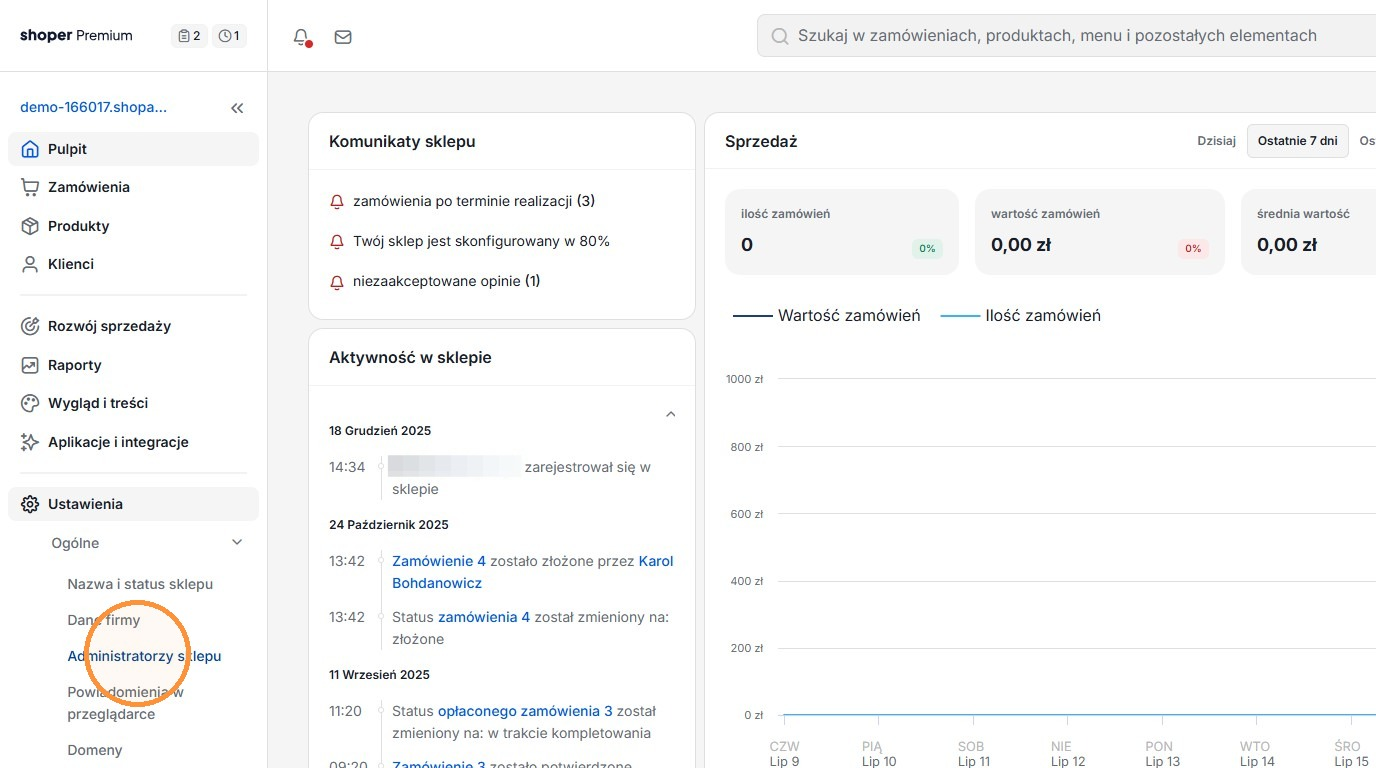The height and width of the screenshot is (768, 1376).
Task: Click the średnia wartość stat card
Action: pos(1308,231)
